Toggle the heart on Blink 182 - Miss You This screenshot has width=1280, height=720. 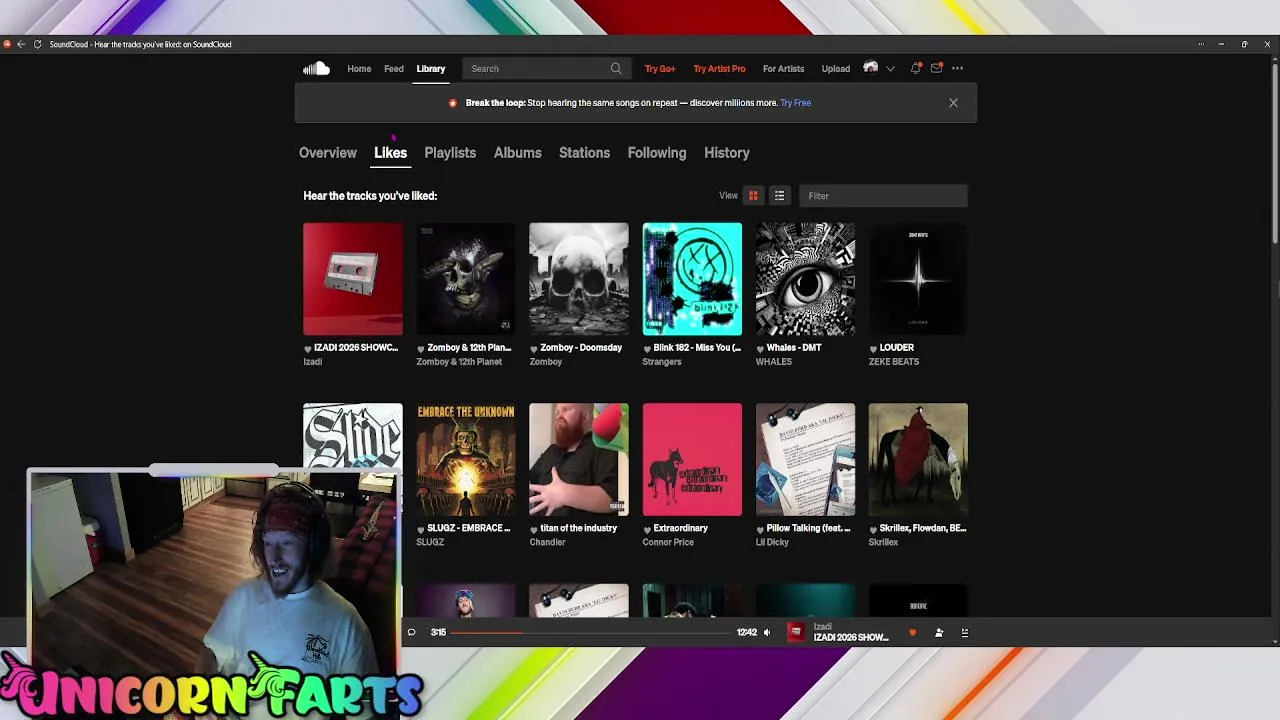647,348
